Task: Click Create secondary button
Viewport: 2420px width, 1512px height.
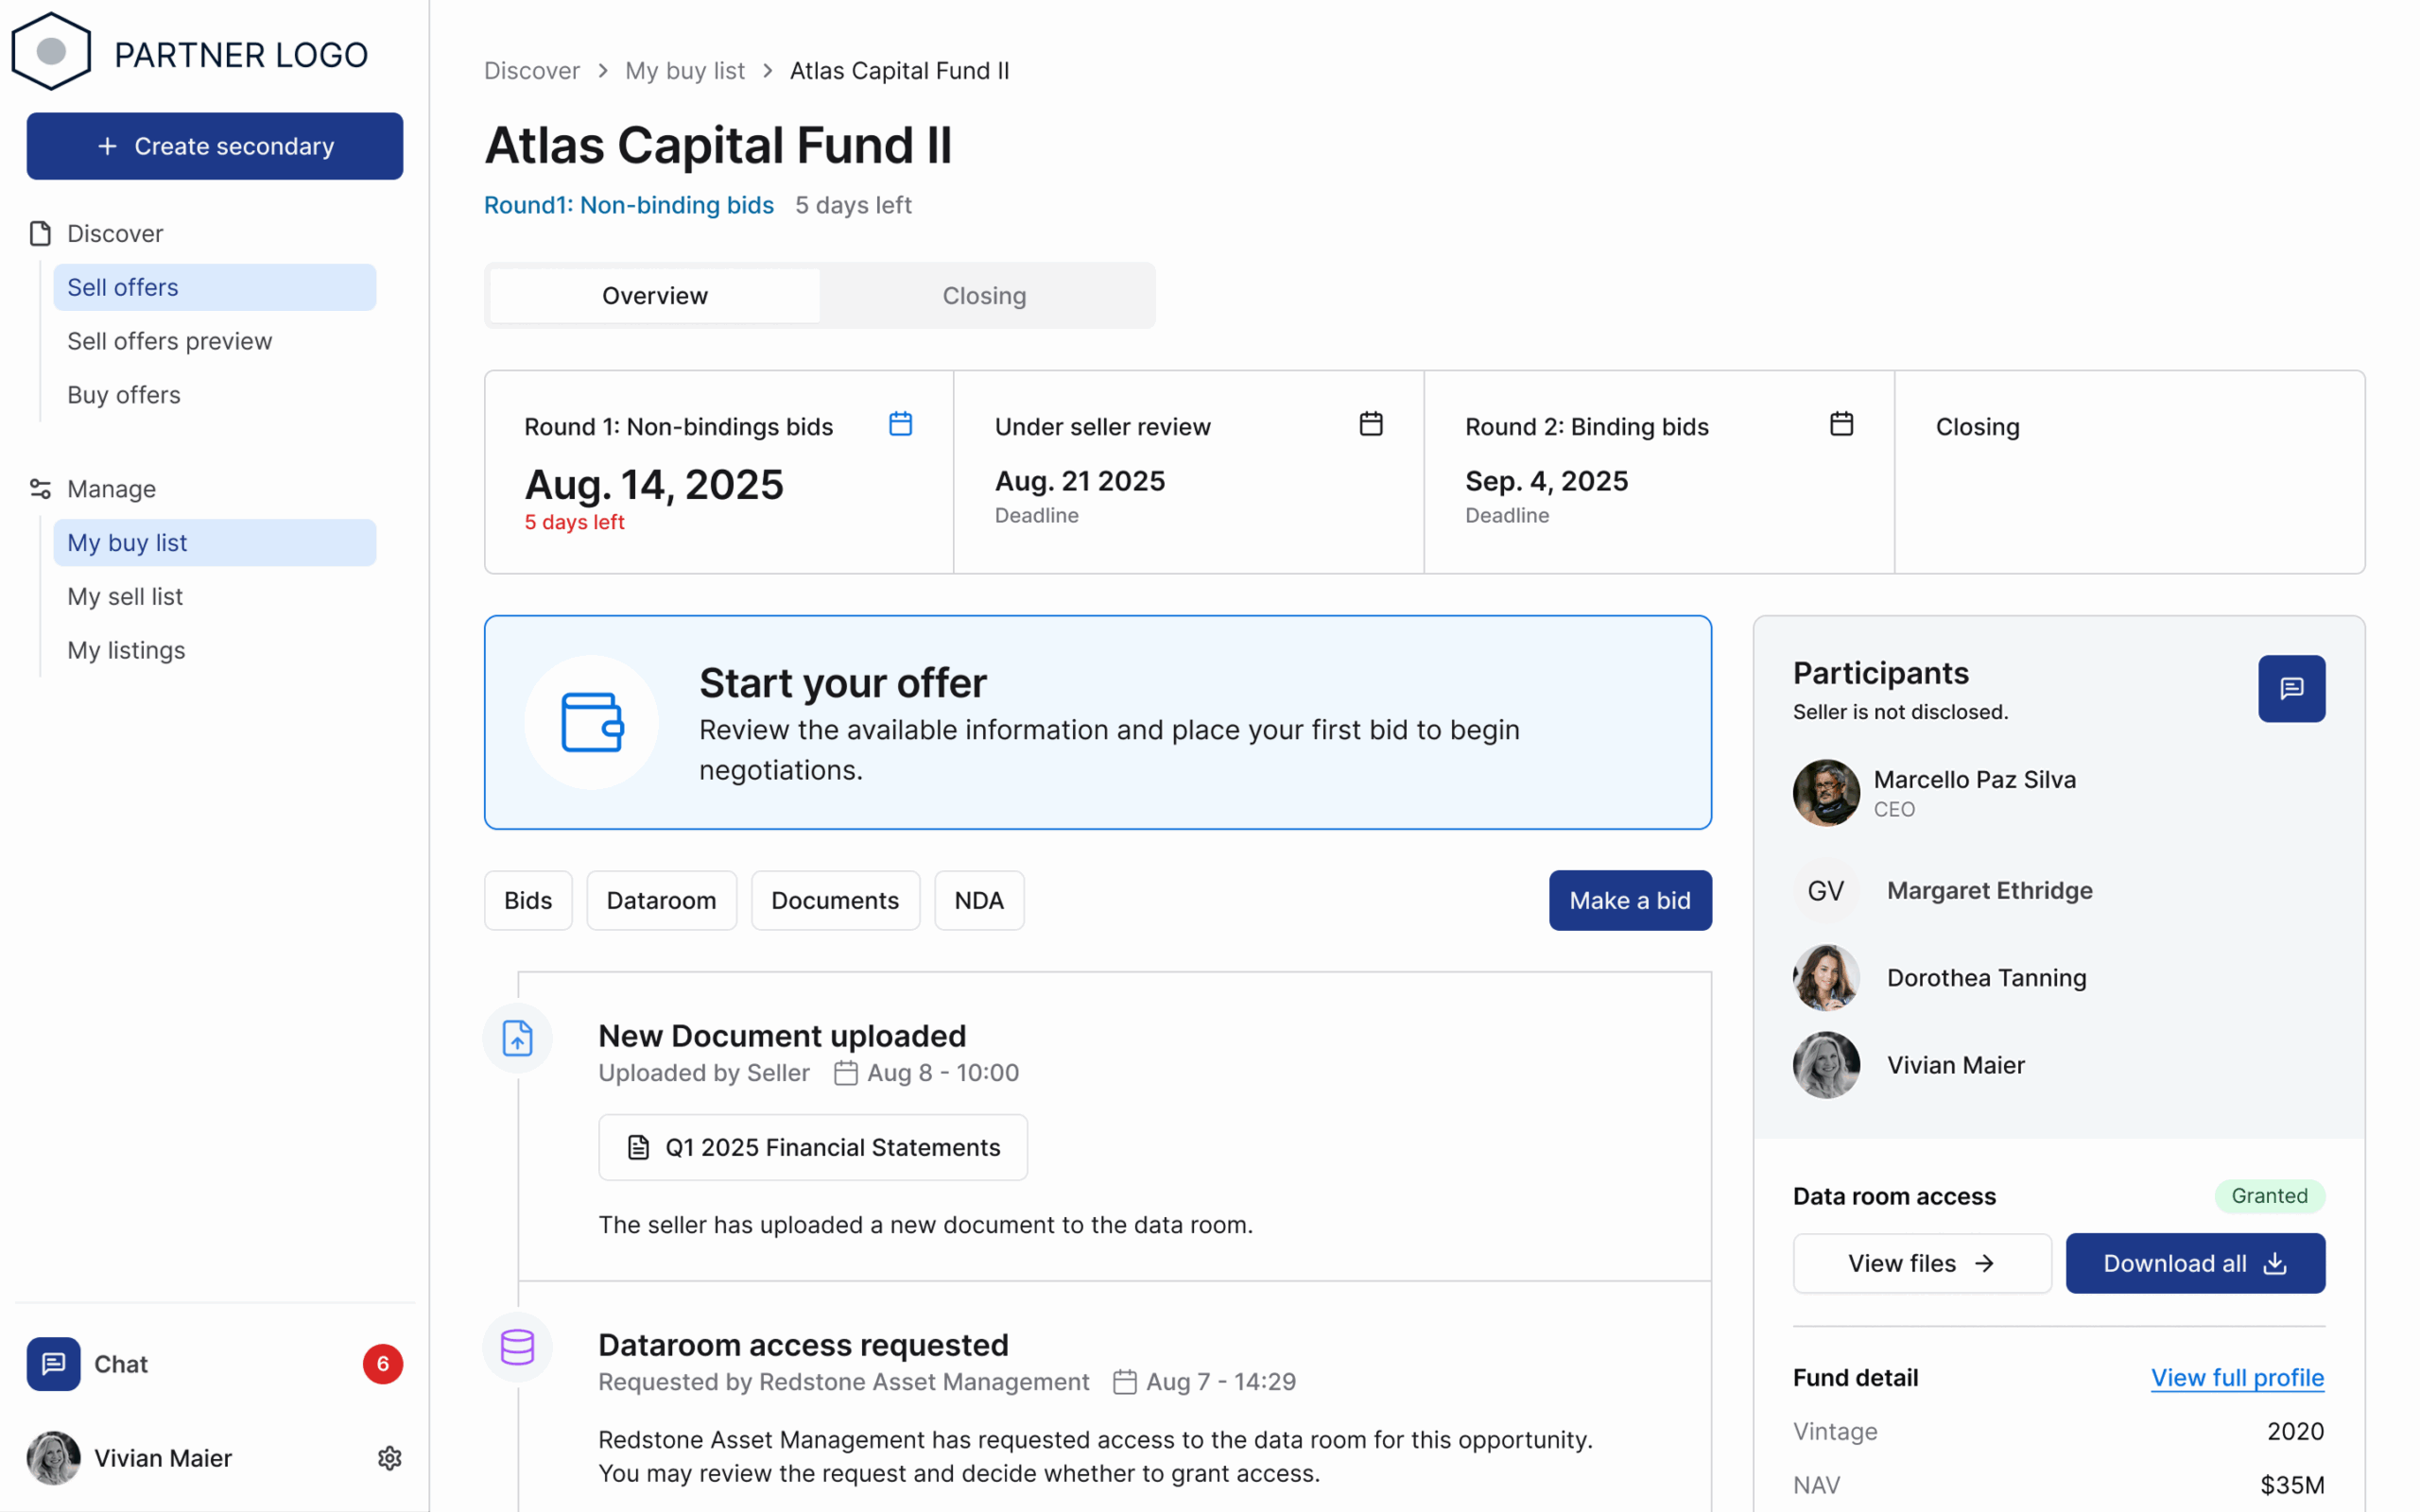Action: [x=215, y=146]
